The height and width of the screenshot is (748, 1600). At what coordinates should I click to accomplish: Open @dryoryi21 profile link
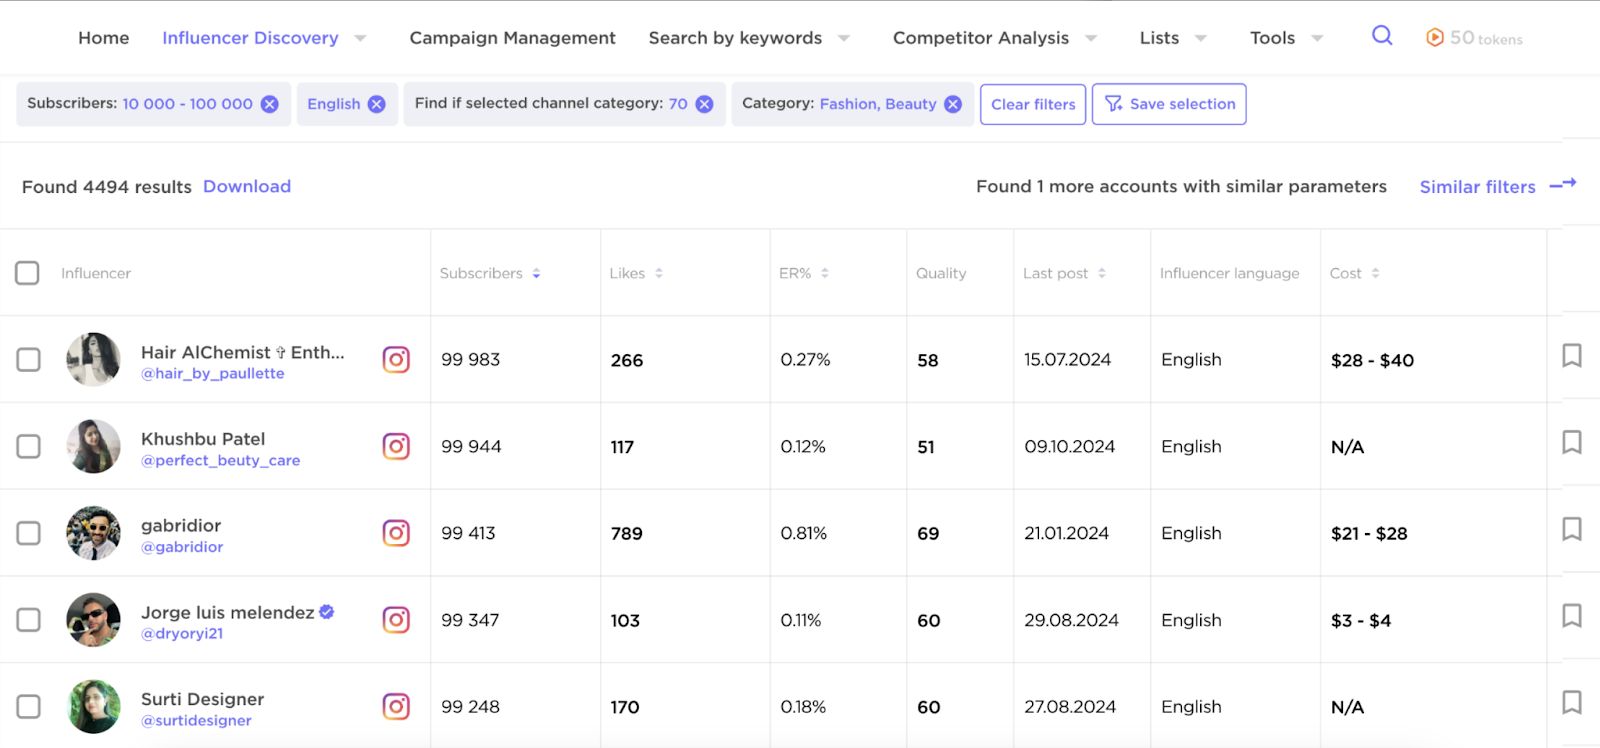(182, 634)
